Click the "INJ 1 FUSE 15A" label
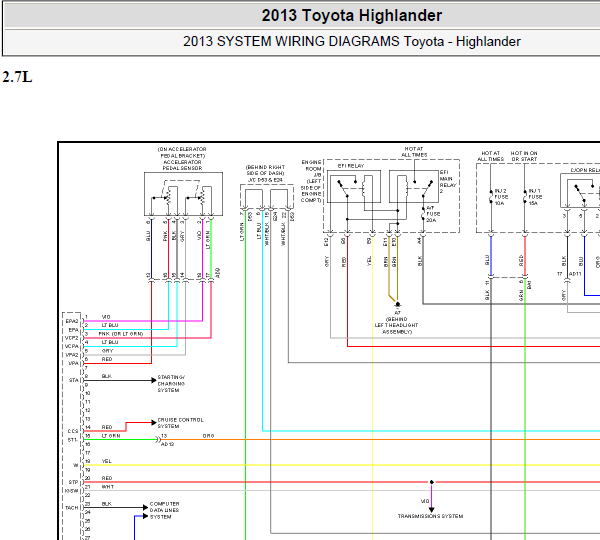 [535, 197]
